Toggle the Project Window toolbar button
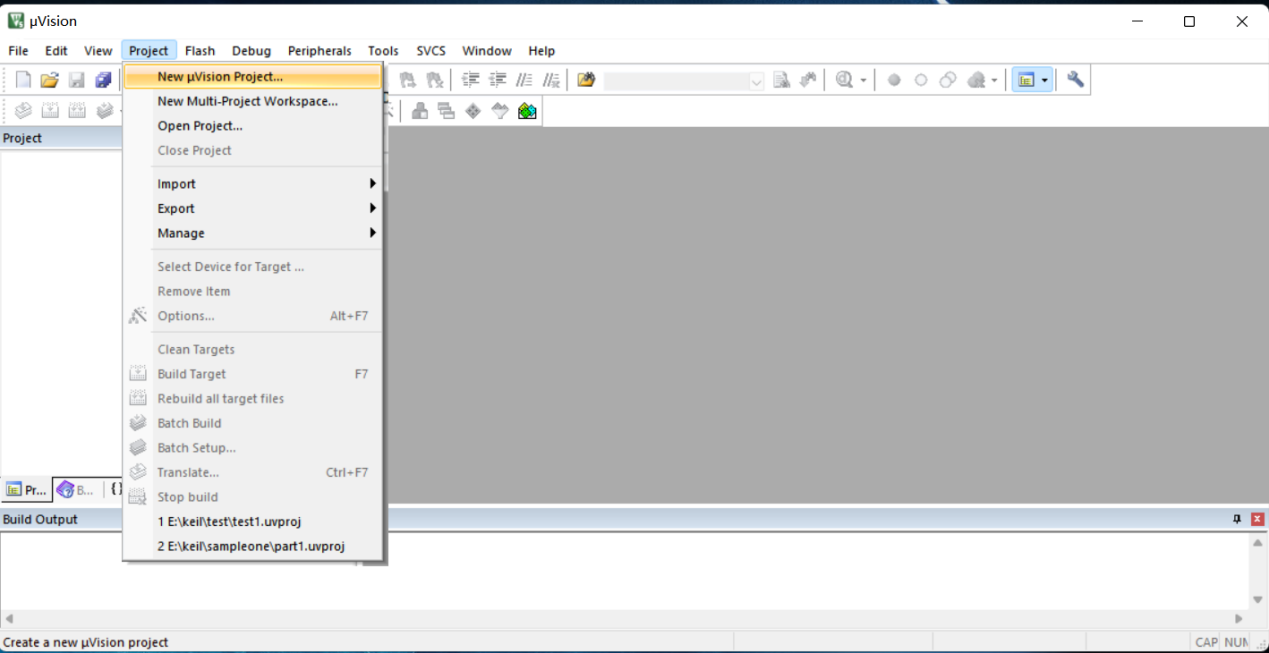 tap(1025, 80)
